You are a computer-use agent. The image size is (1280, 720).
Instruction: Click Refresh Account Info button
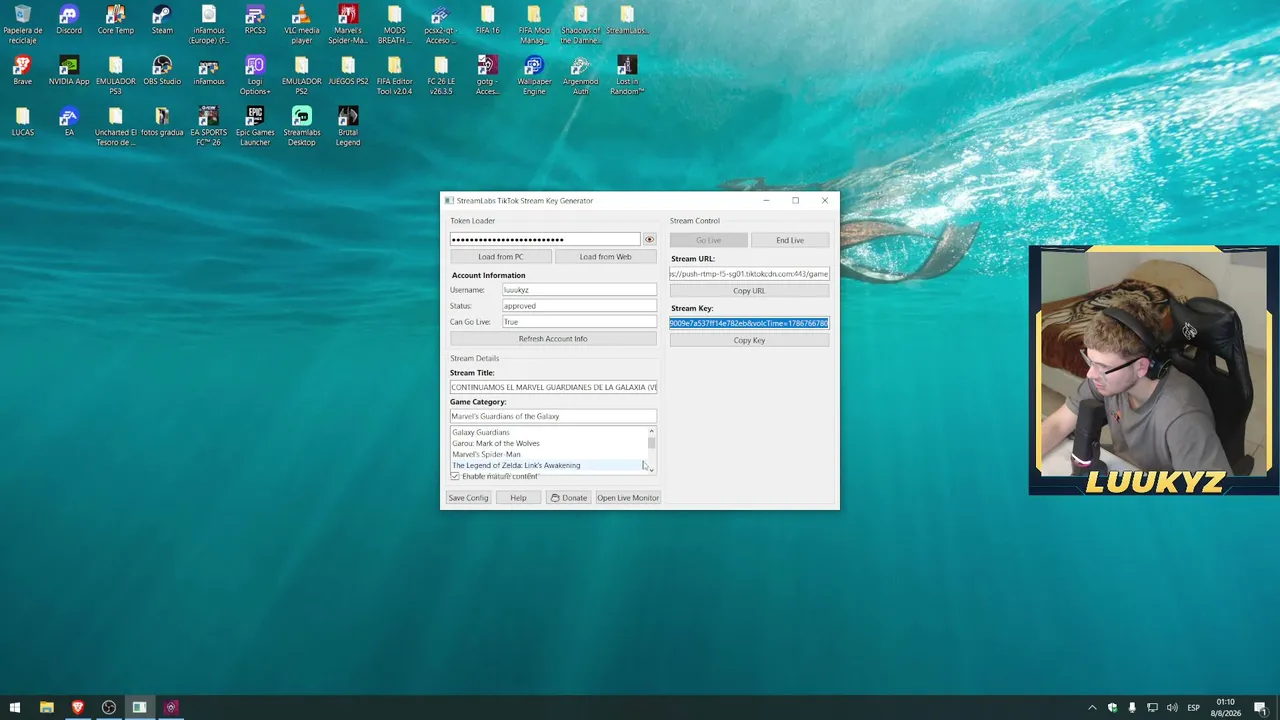tap(553, 339)
